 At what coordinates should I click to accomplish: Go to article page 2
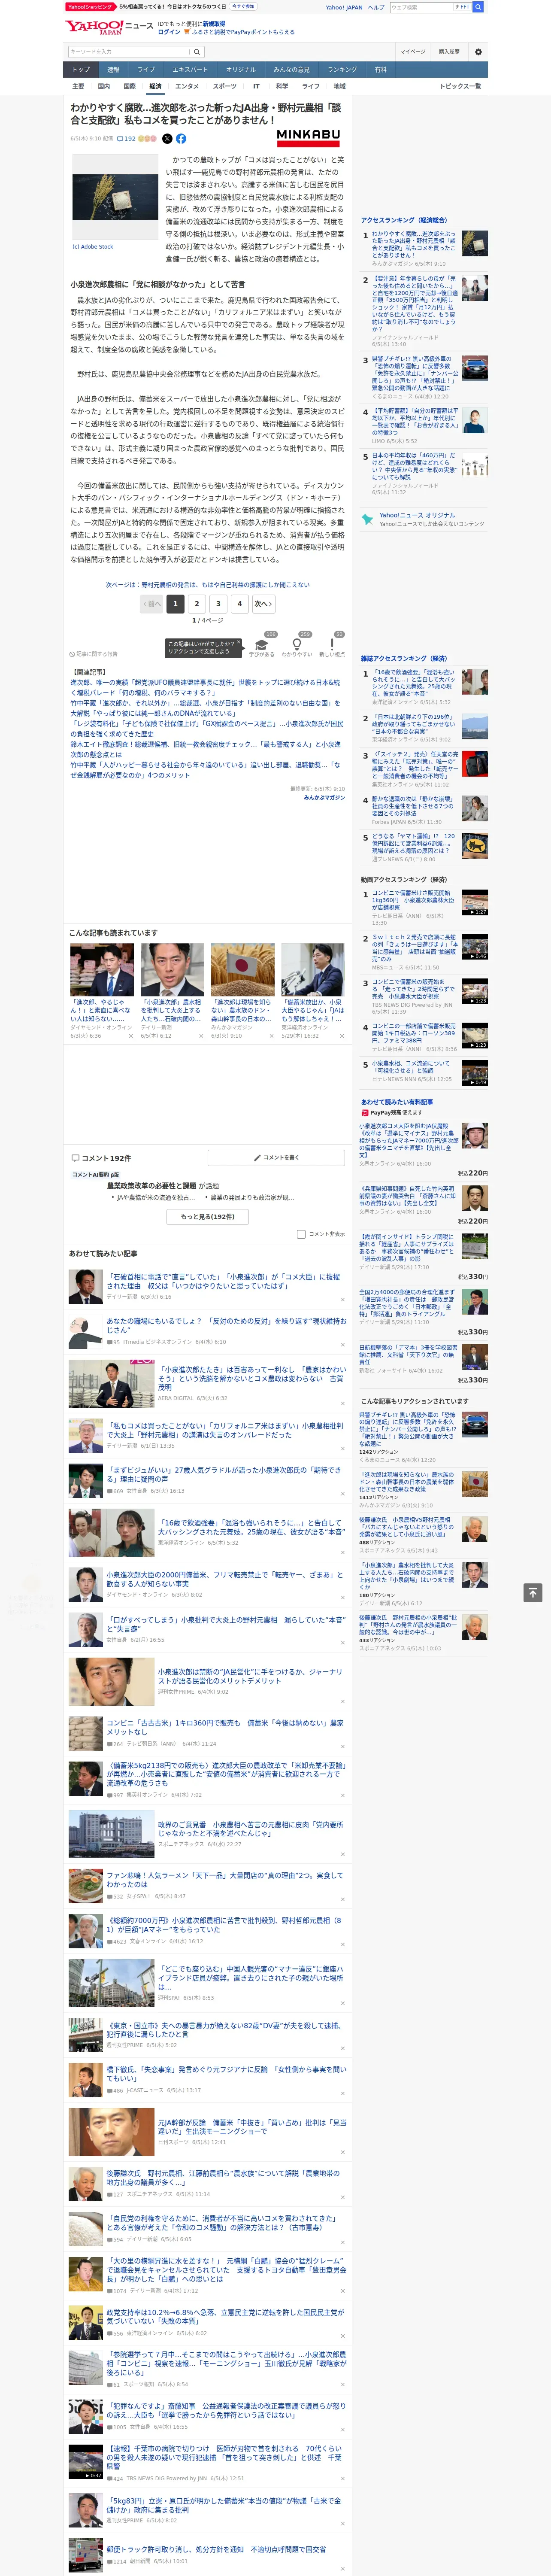click(197, 604)
